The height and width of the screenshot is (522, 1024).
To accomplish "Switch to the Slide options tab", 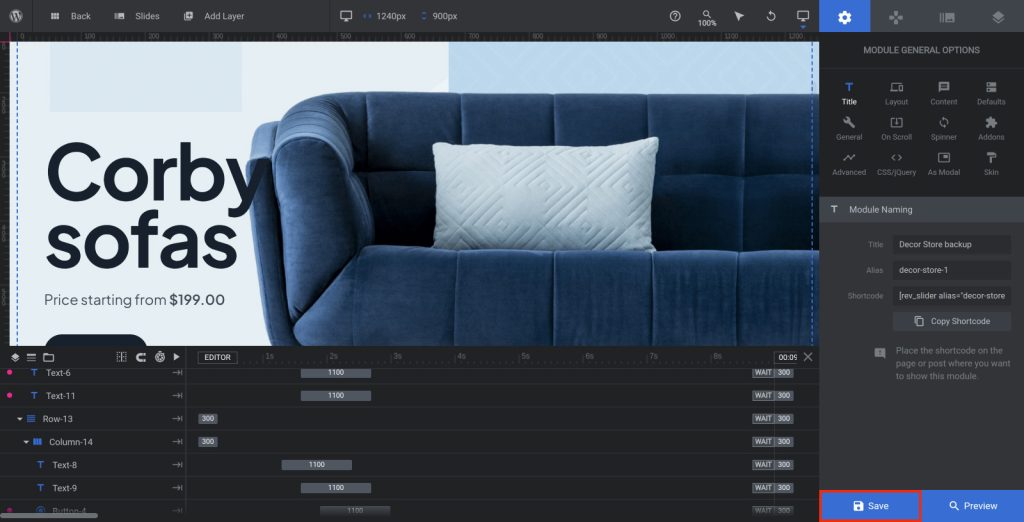I will (947, 17).
